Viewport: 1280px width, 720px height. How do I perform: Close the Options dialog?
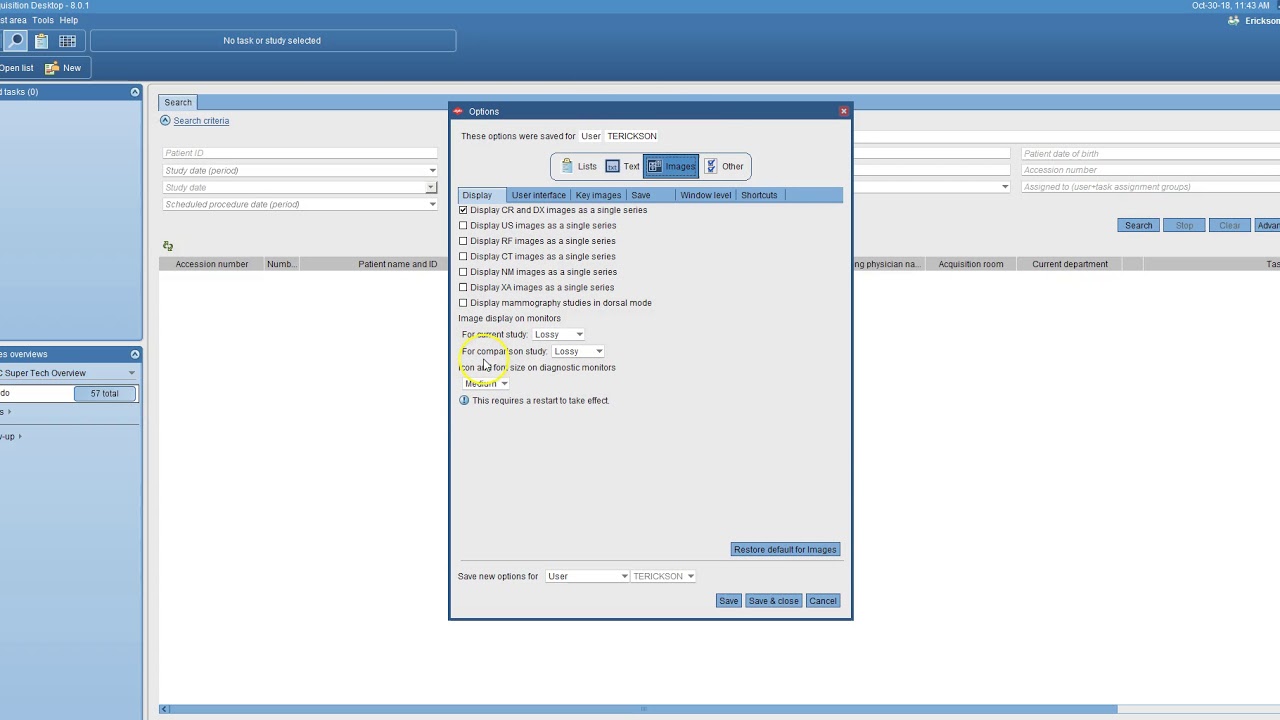[x=844, y=111]
